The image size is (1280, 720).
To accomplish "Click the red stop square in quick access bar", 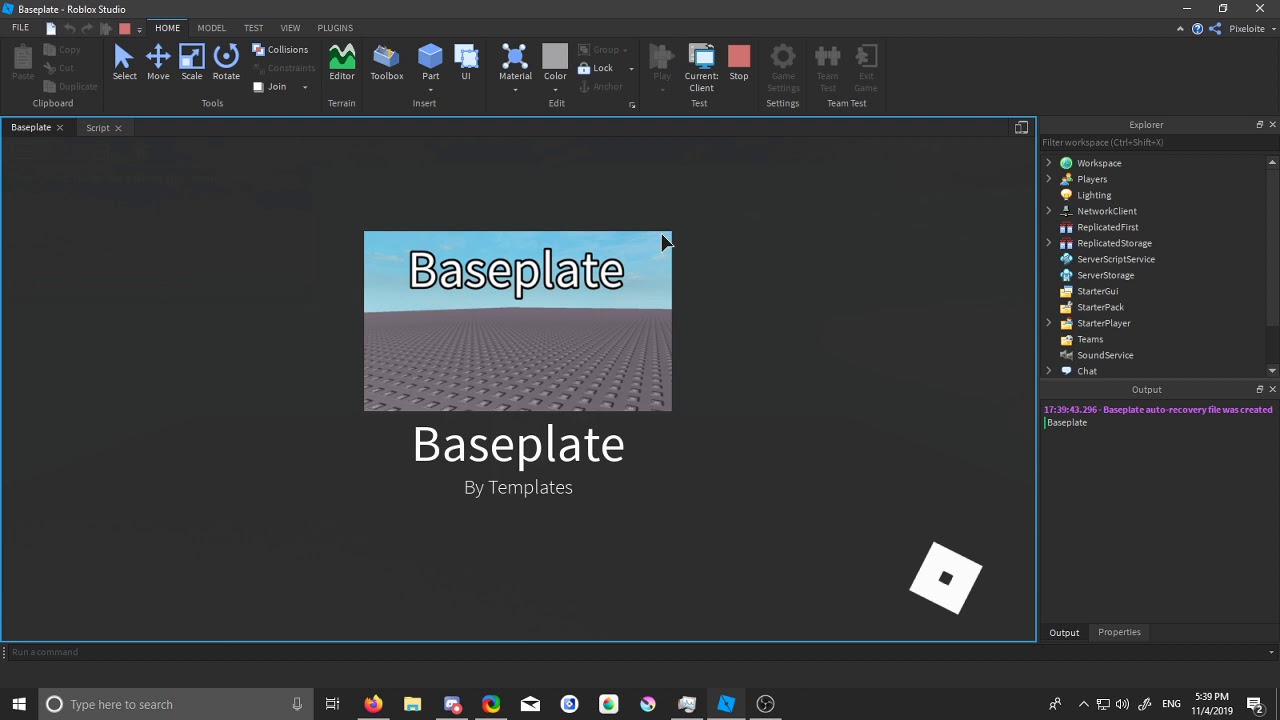I will tap(125, 28).
